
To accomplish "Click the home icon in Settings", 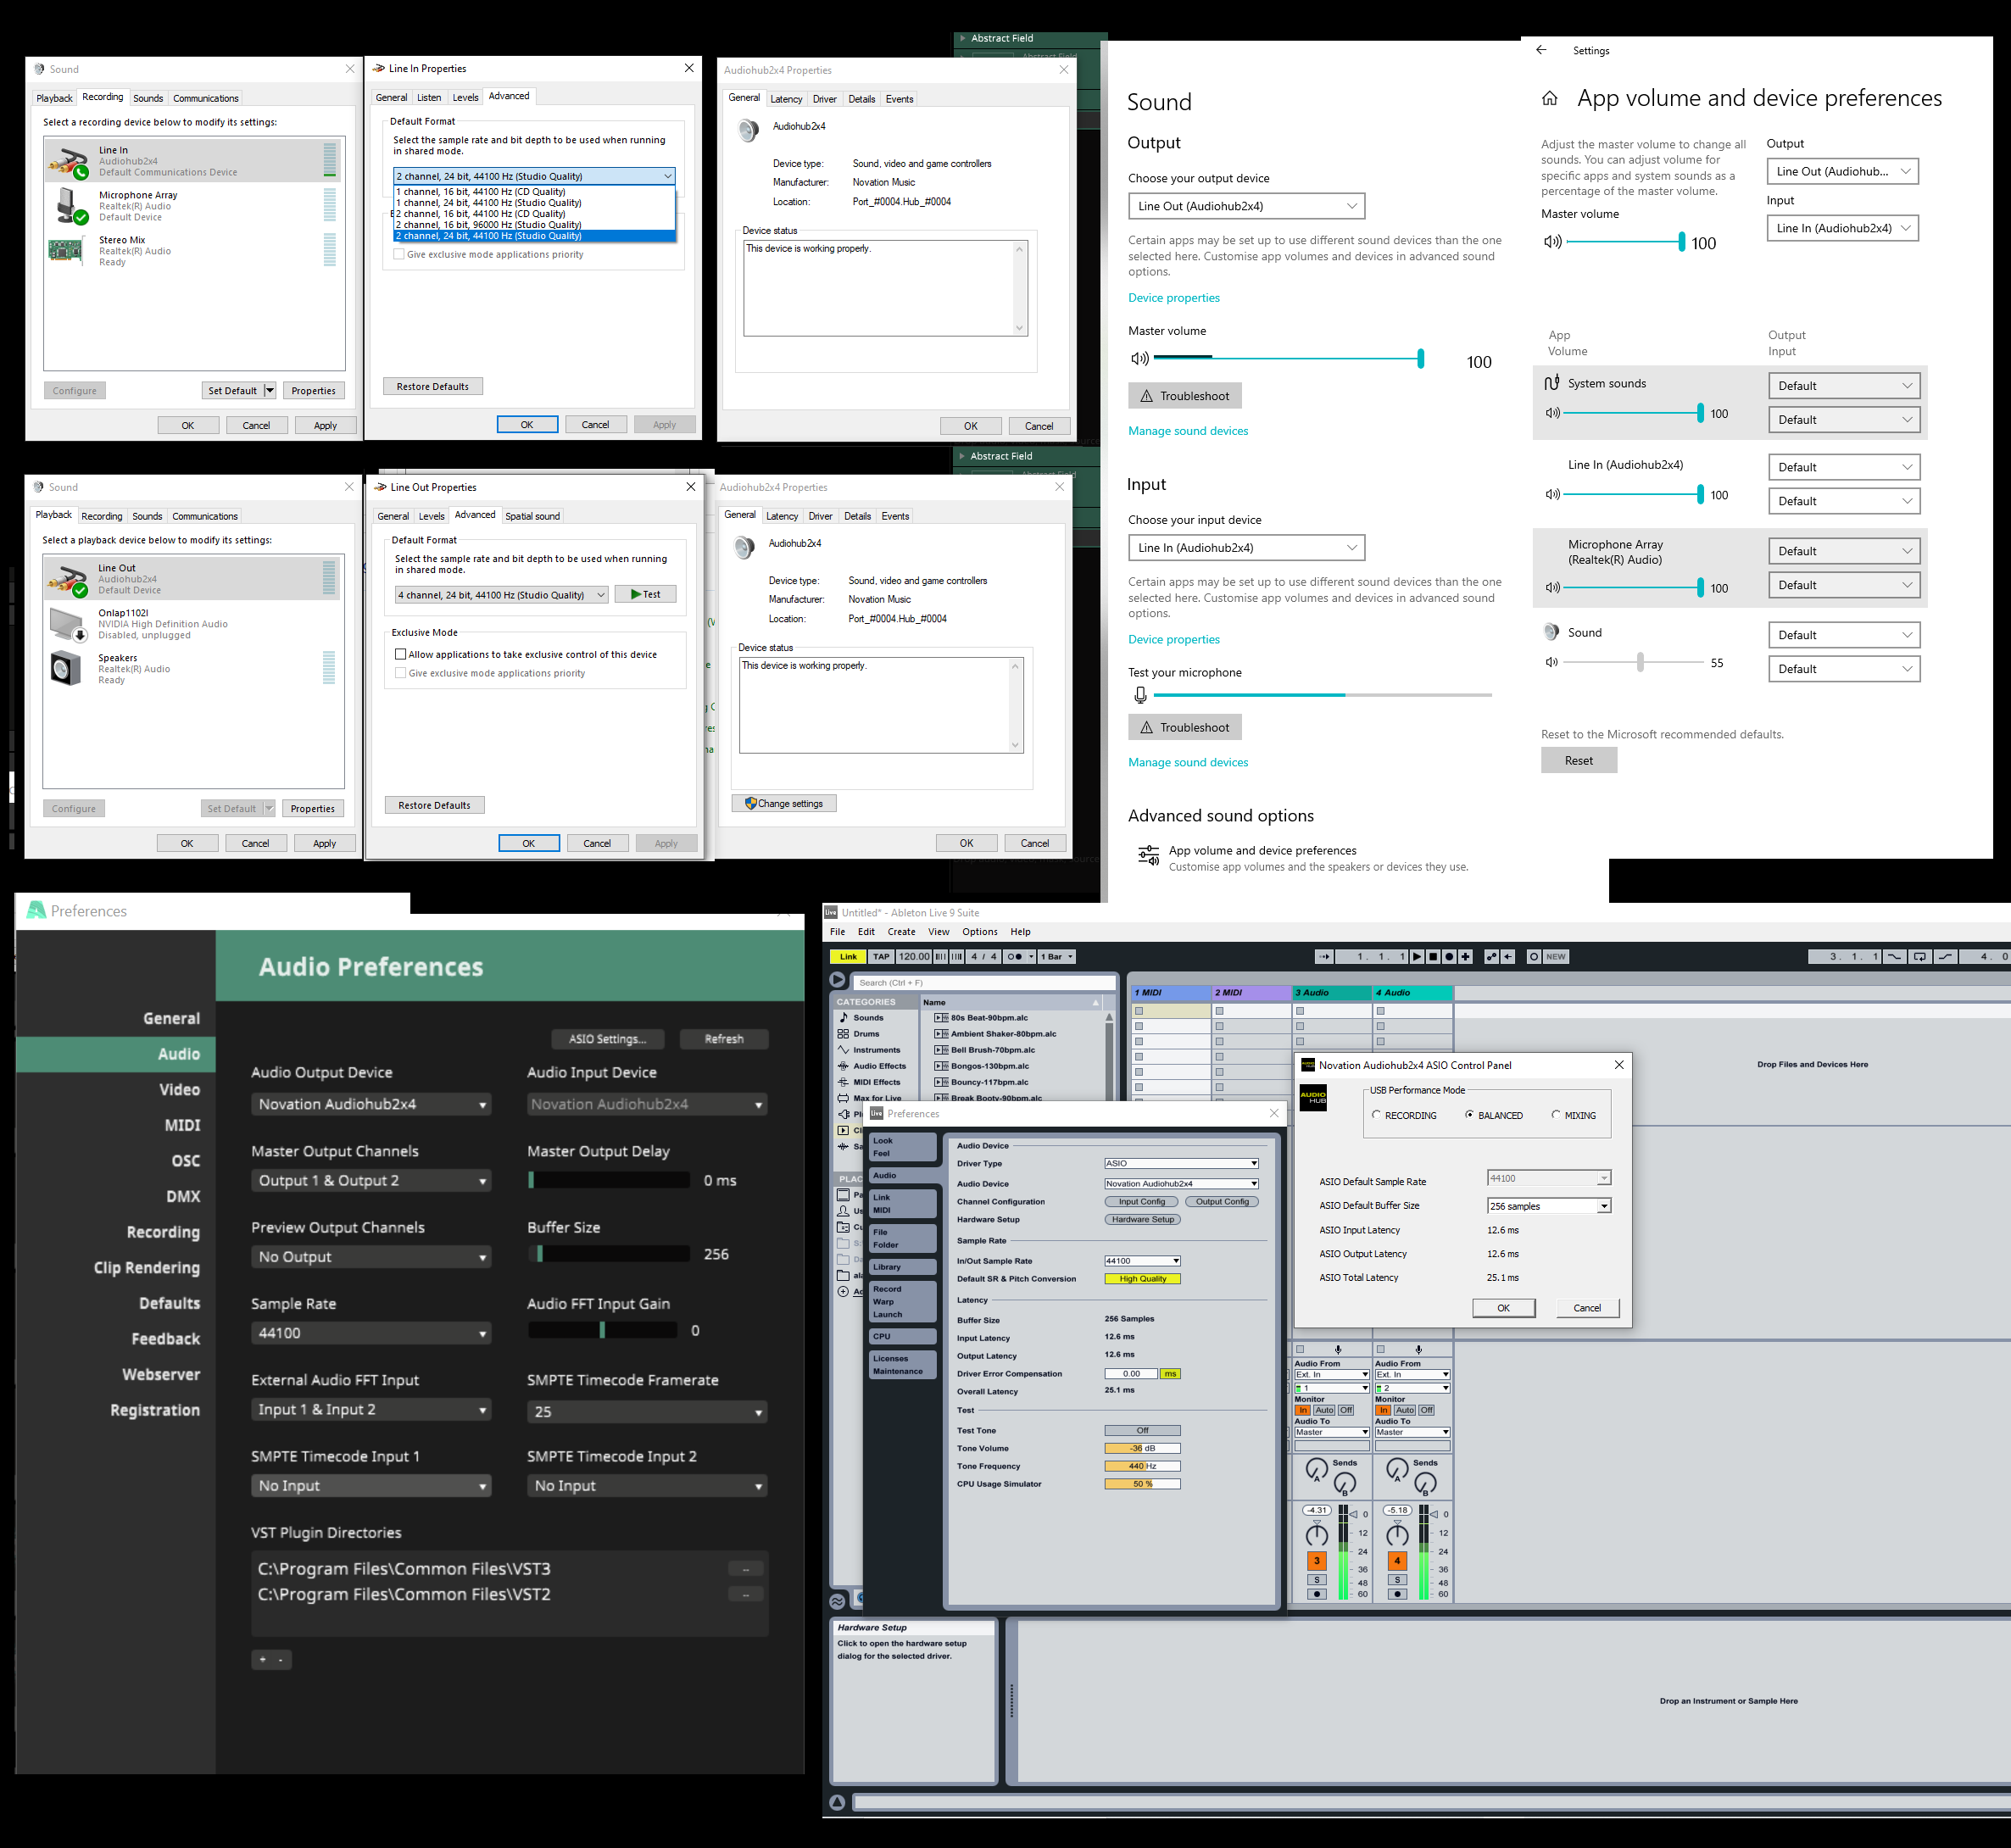I will tap(1549, 98).
